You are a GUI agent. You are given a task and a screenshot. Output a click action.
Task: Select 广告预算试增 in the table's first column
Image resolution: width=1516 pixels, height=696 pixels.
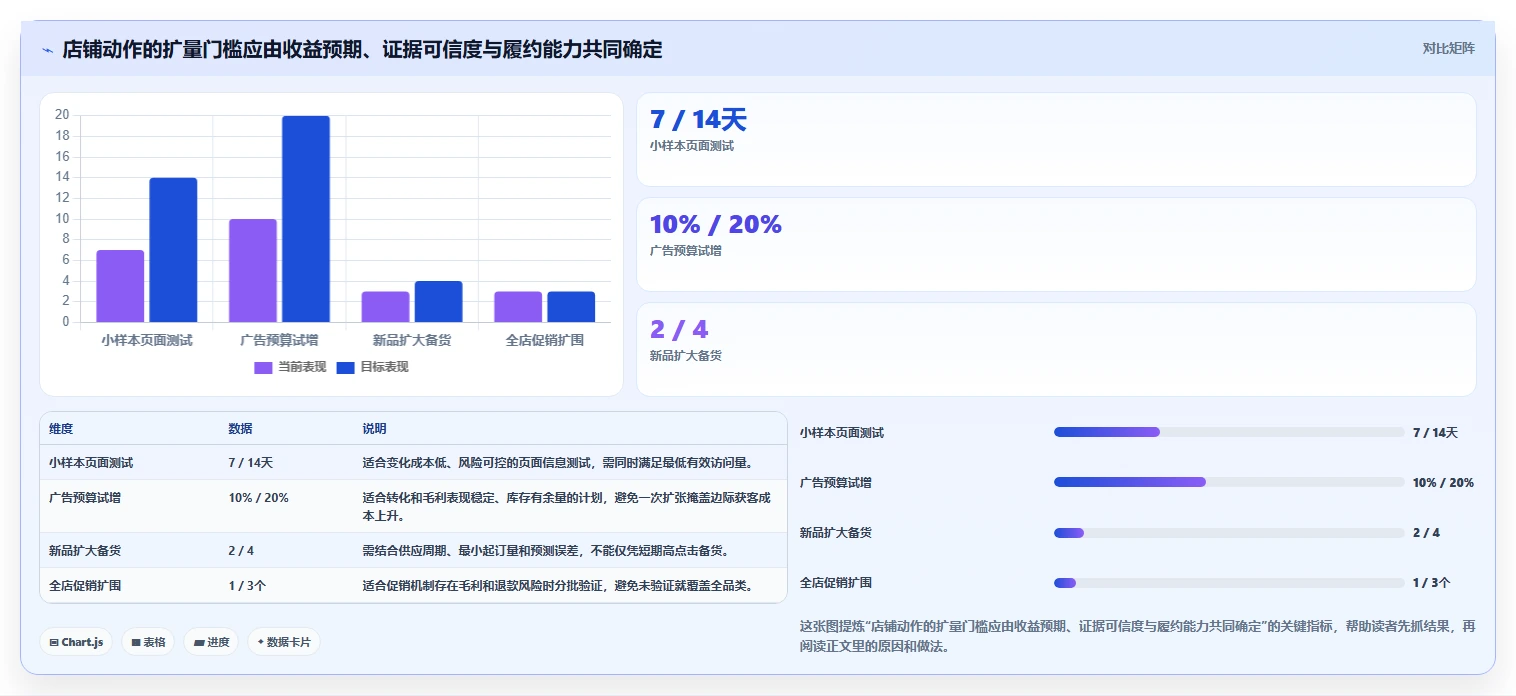(x=85, y=497)
